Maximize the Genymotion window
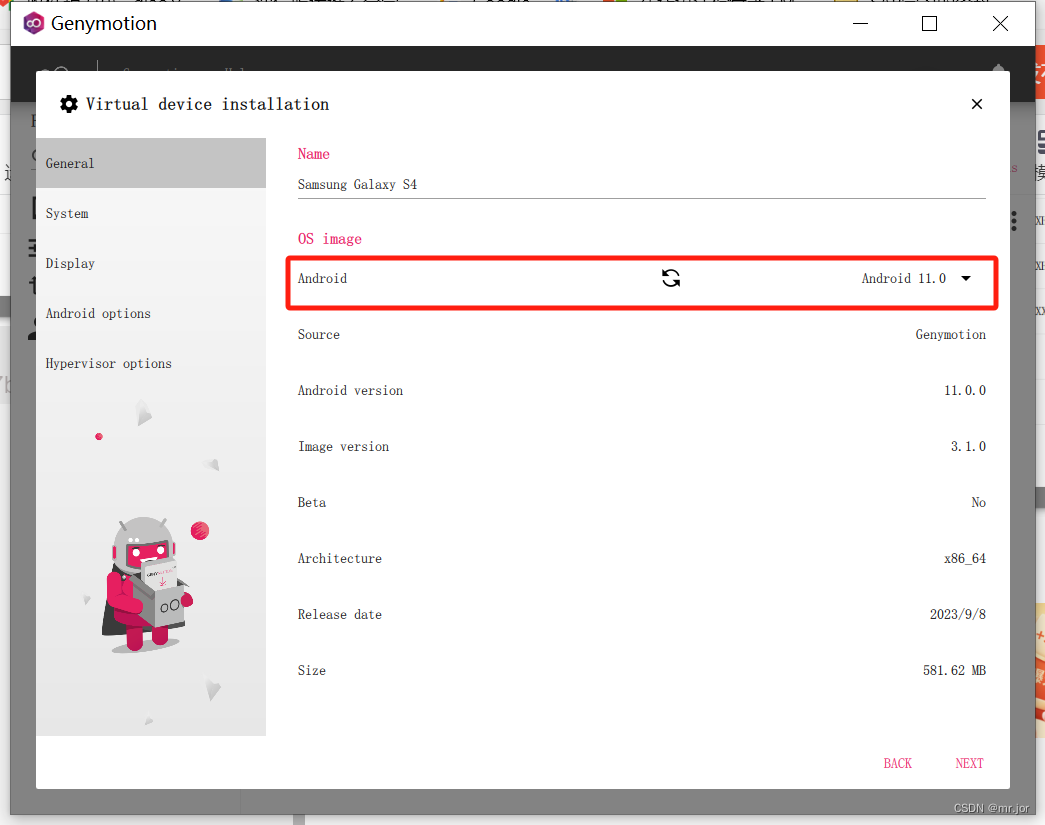The height and width of the screenshot is (825, 1045). (x=929, y=23)
